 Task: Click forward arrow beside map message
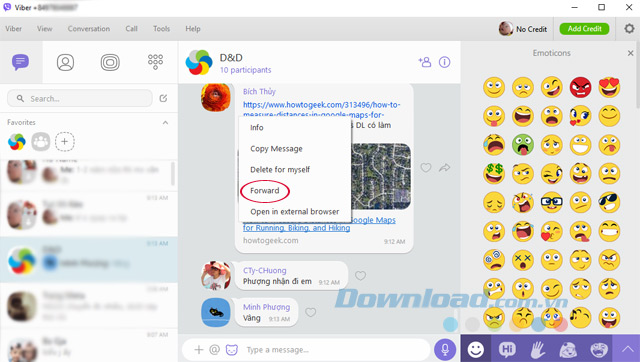click(444, 168)
